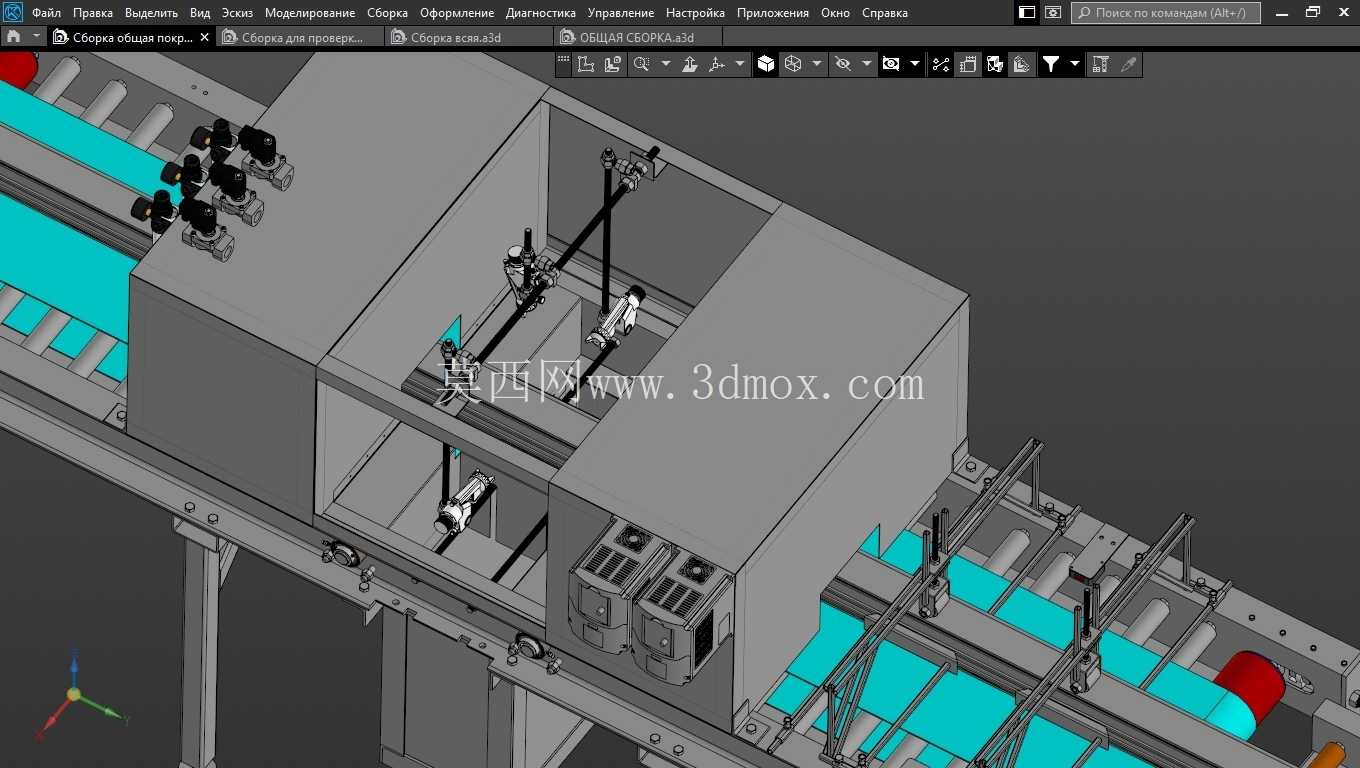Open the Управление menu

coord(621,13)
